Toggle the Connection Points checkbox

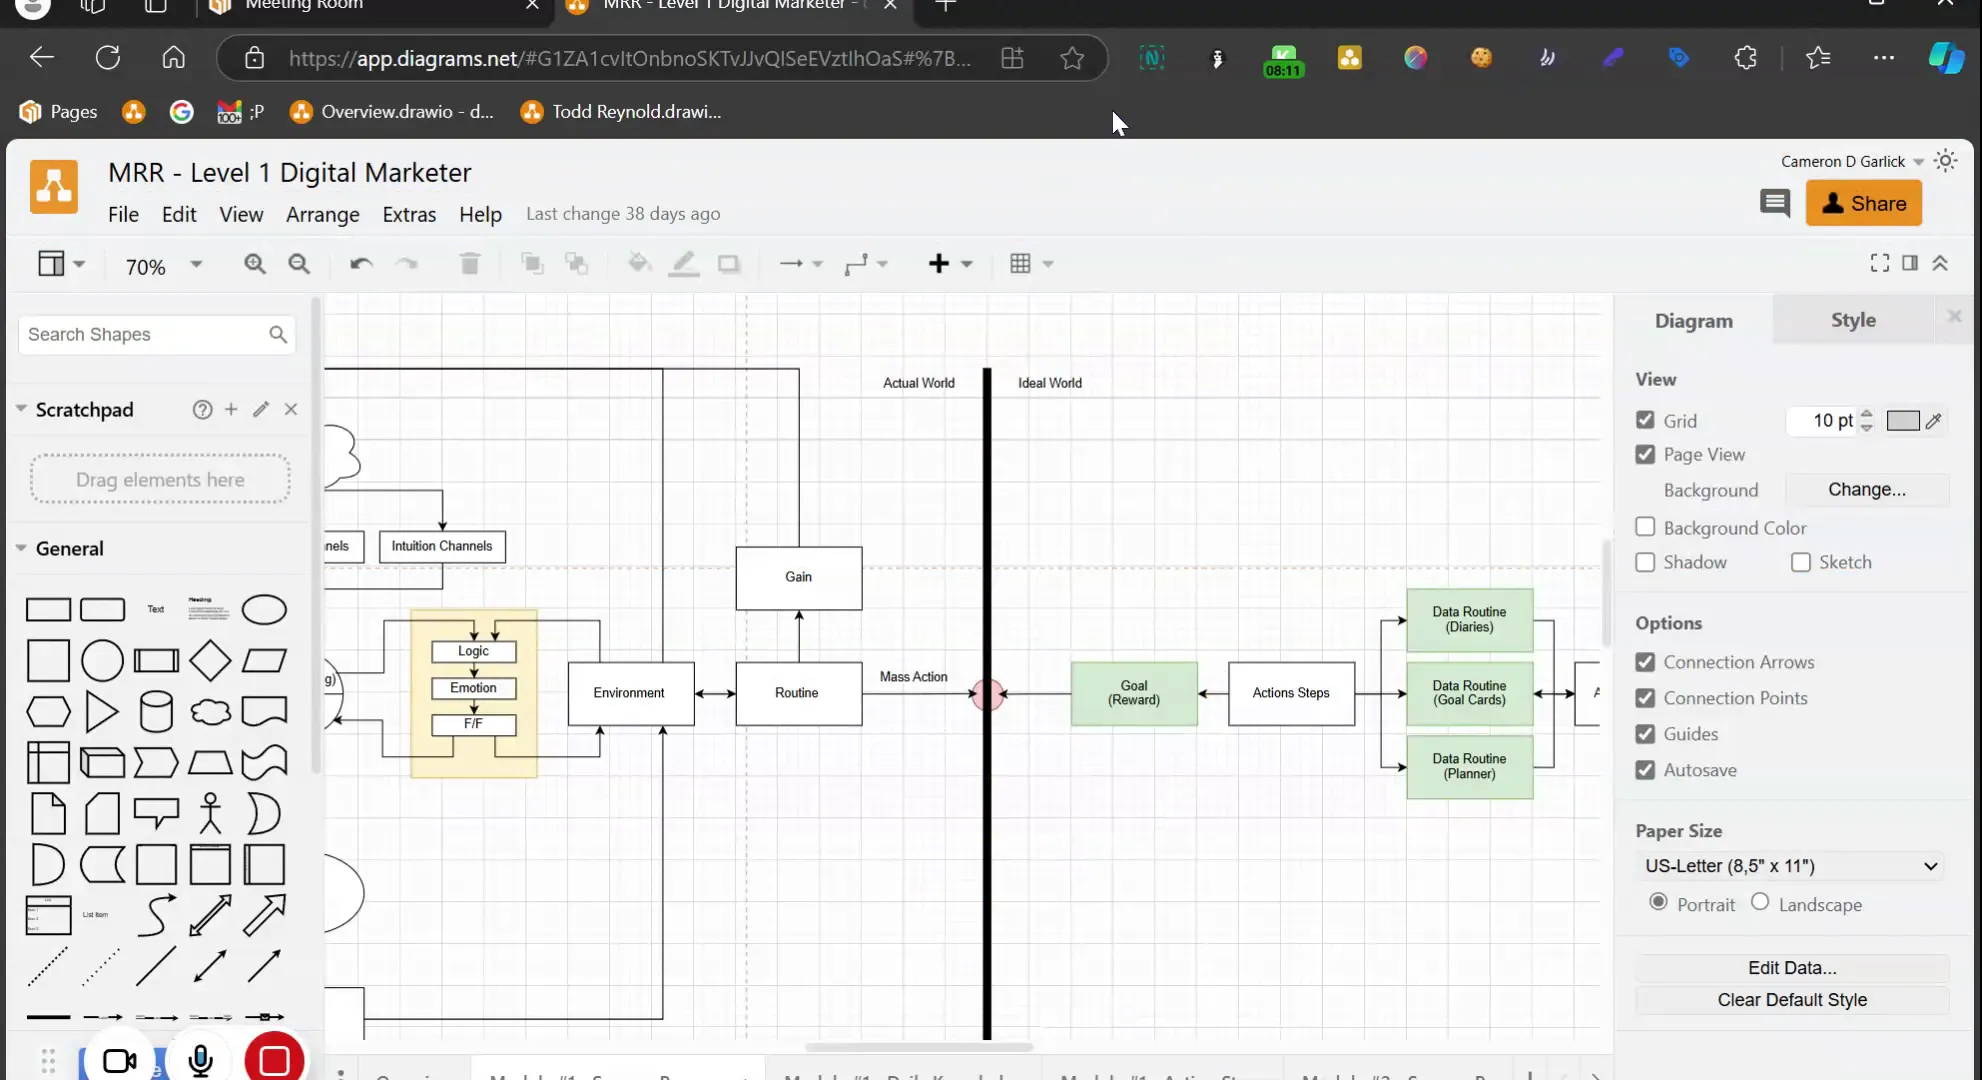1645,698
